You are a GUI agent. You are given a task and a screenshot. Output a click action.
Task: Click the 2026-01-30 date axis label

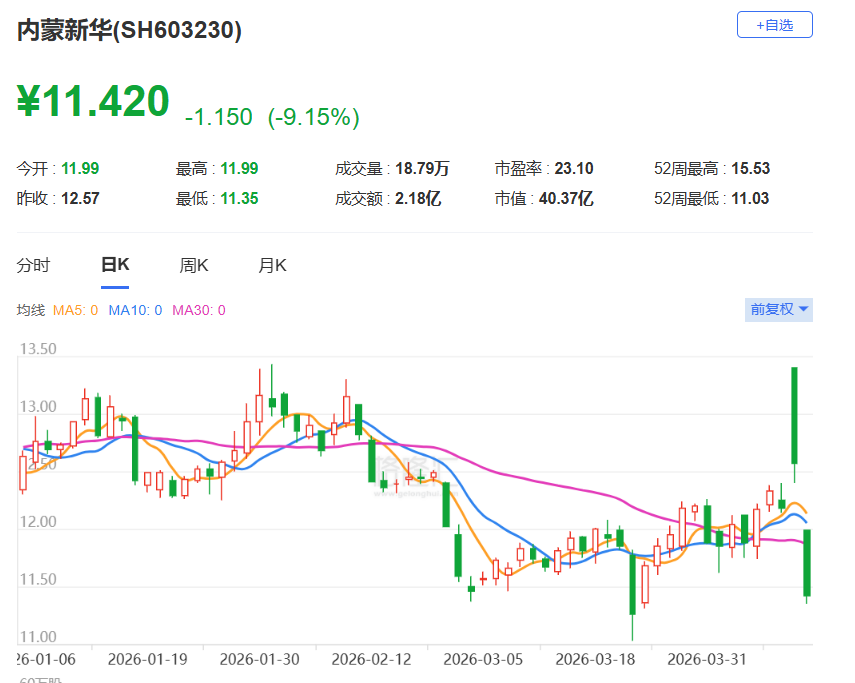coord(261,659)
